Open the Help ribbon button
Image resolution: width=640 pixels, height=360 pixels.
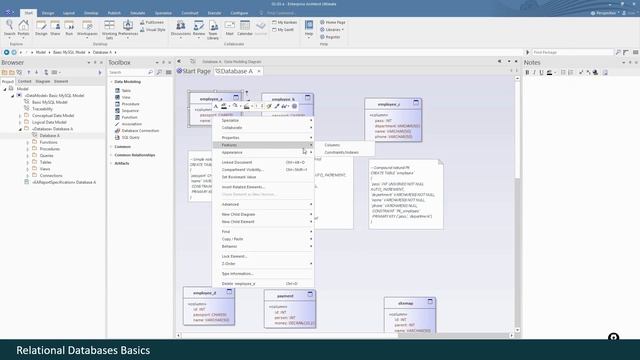[x=309, y=28]
